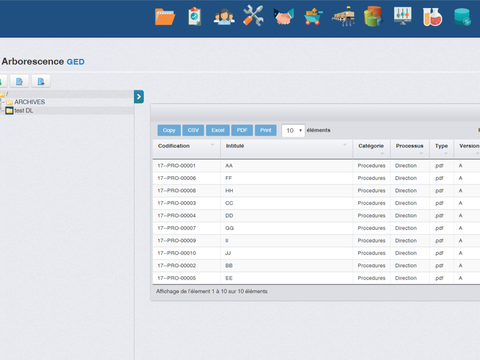Open the handshake partners module

pyautogui.click(x=284, y=16)
